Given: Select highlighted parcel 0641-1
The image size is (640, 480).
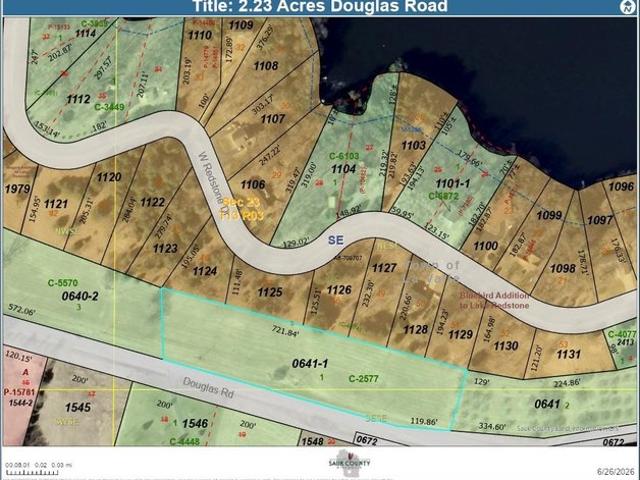Looking at the screenshot, I should pos(310,363).
